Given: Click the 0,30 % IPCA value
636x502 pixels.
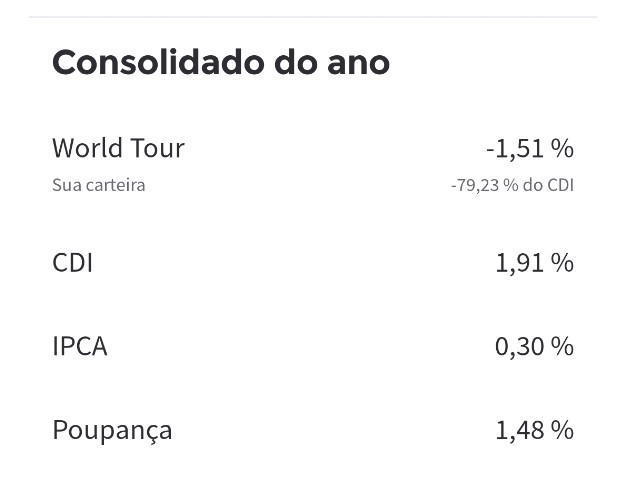Looking at the screenshot, I should (534, 347).
